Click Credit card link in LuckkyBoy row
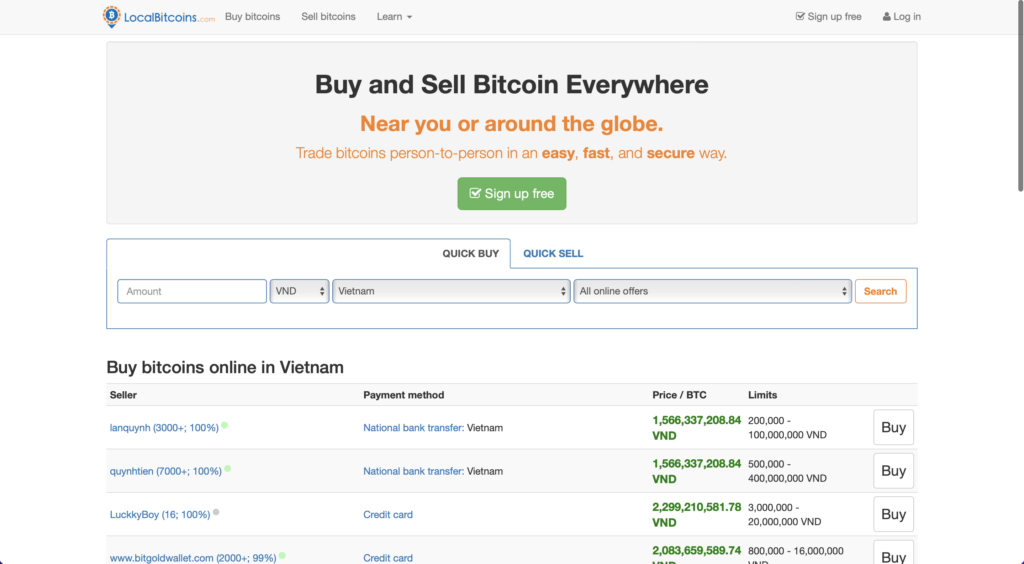 pyautogui.click(x=388, y=515)
